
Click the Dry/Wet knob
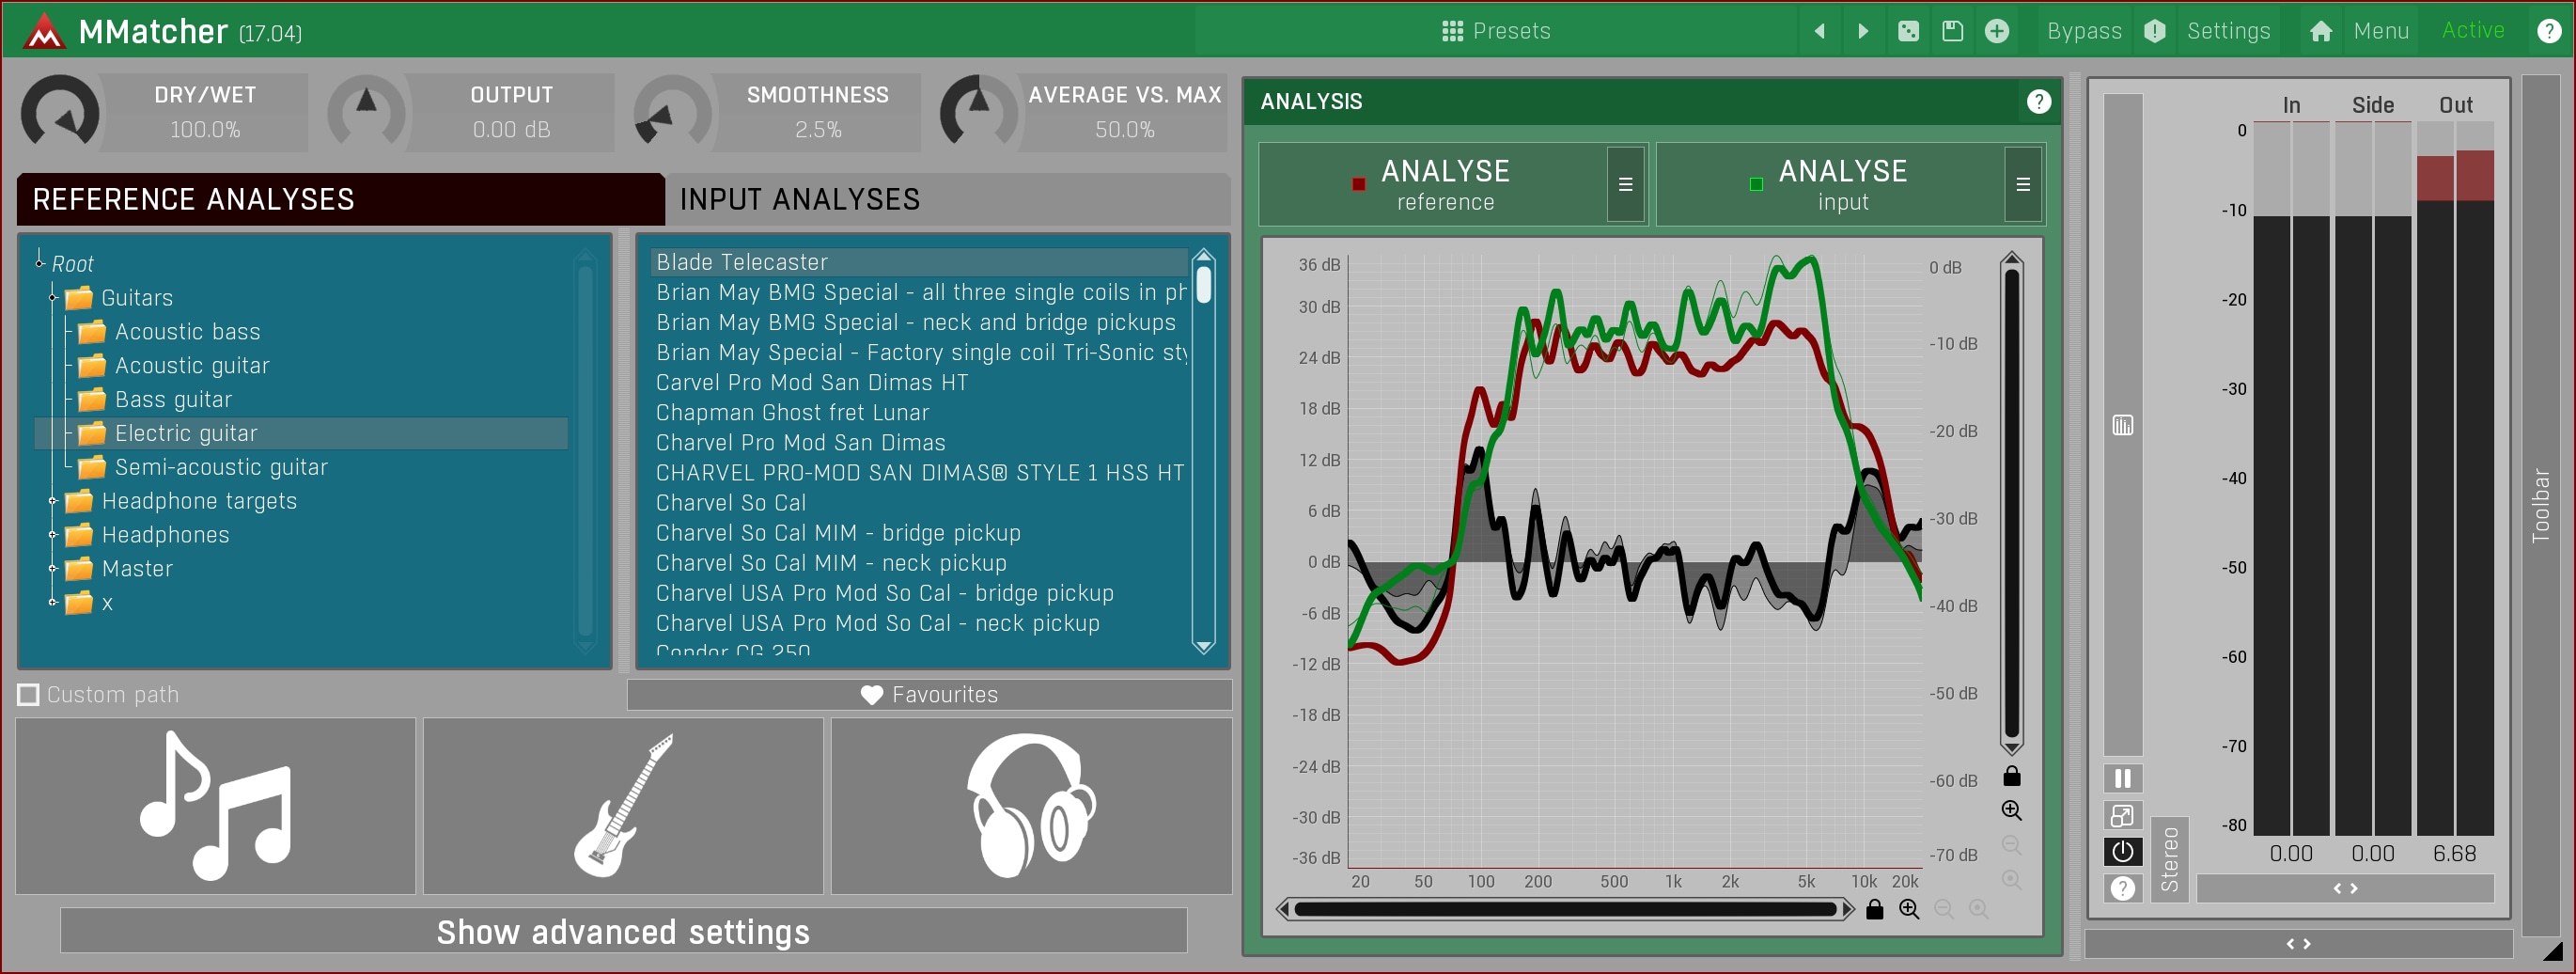(x=61, y=112)
